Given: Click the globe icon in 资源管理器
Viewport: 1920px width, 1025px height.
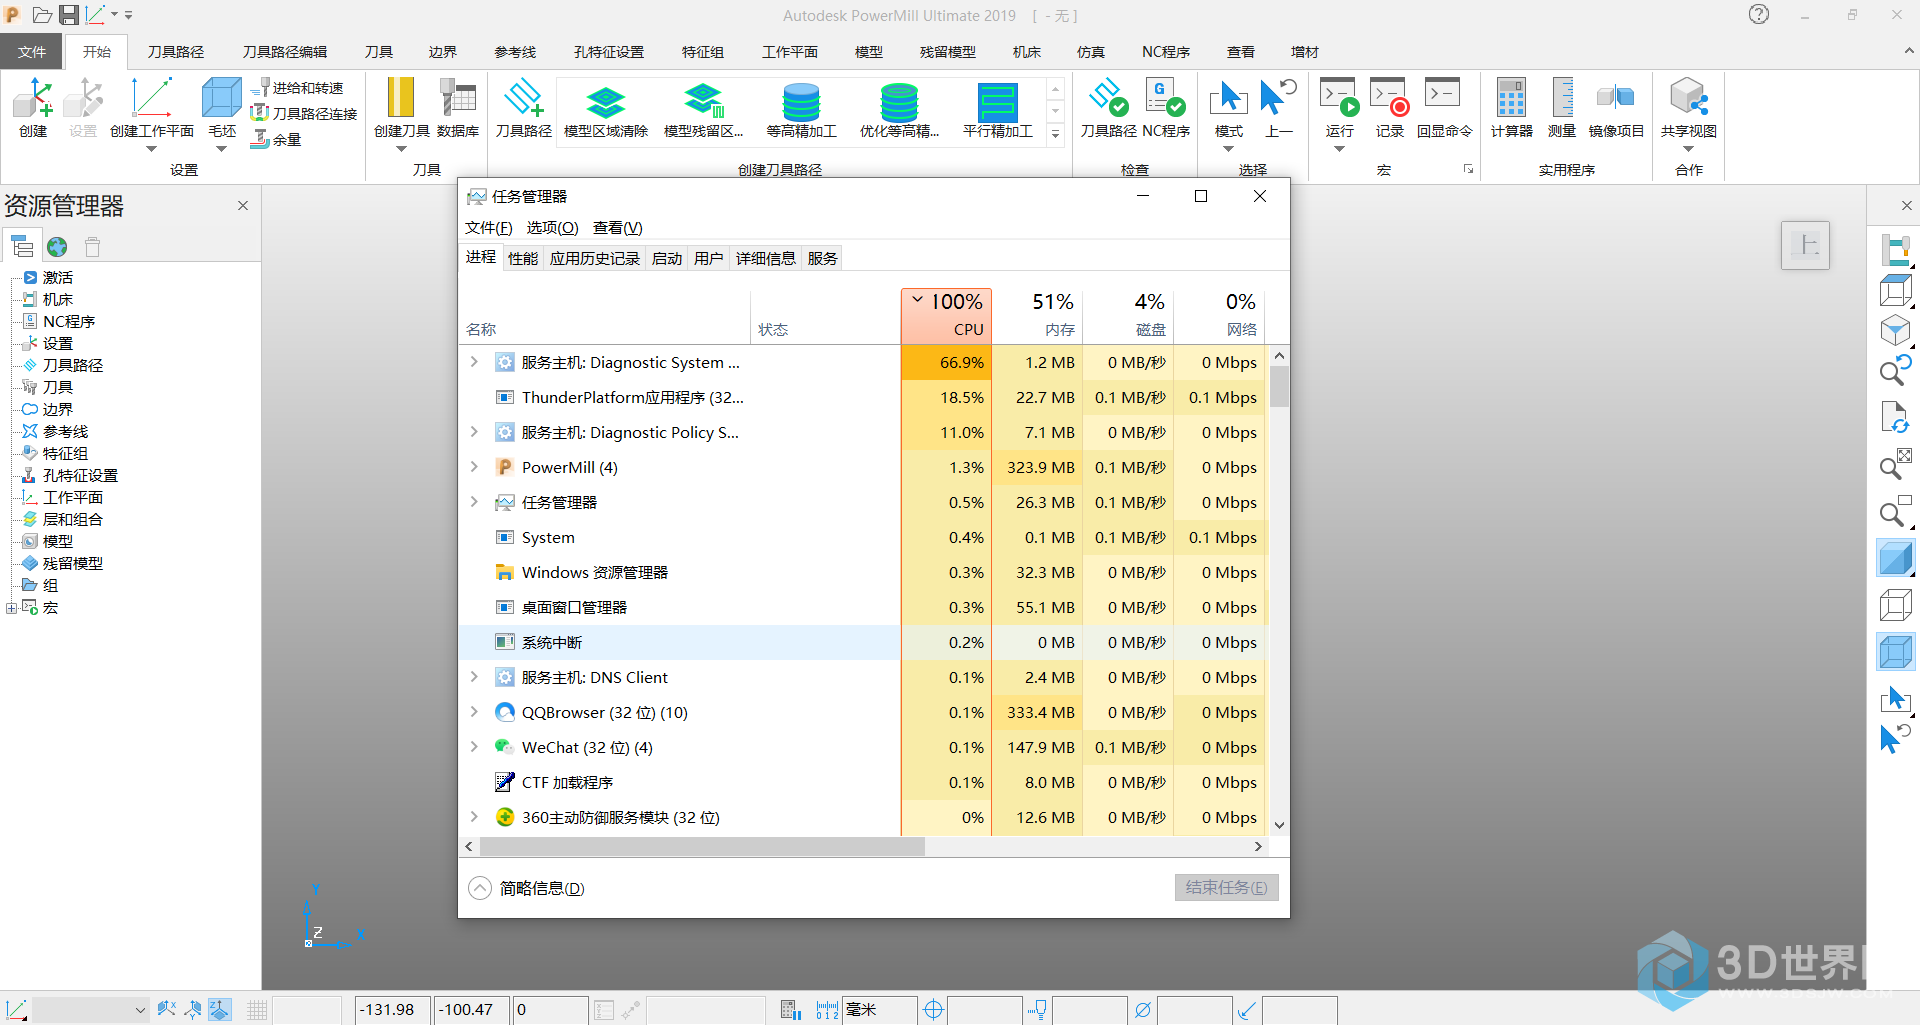Looking at the screenshot, I should click(x=57, y=246).
